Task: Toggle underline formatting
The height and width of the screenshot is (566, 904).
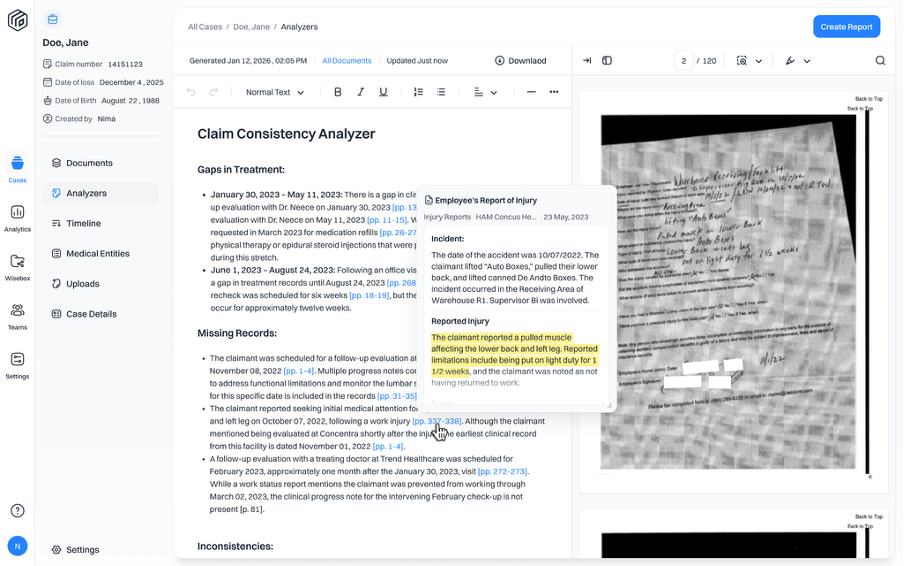Action: tap(383, 92)
